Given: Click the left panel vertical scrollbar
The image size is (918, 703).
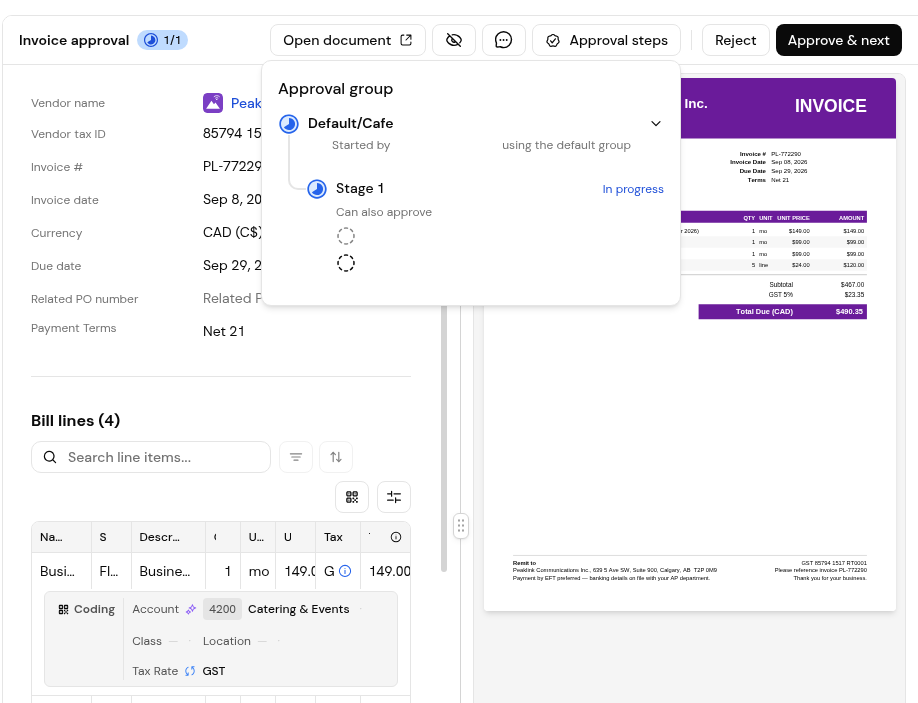Looking at the screenshot, I should [x=444, y=438].
